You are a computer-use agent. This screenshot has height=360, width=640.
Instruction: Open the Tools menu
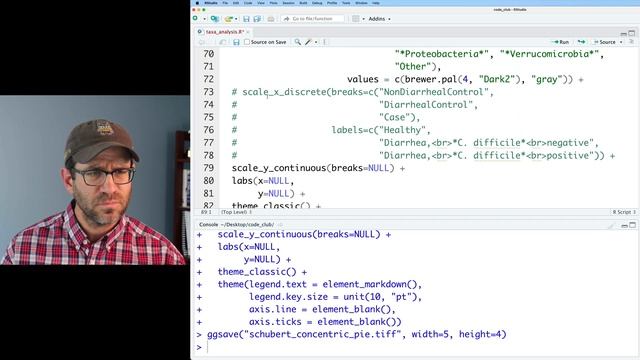(x=346, y=3)
